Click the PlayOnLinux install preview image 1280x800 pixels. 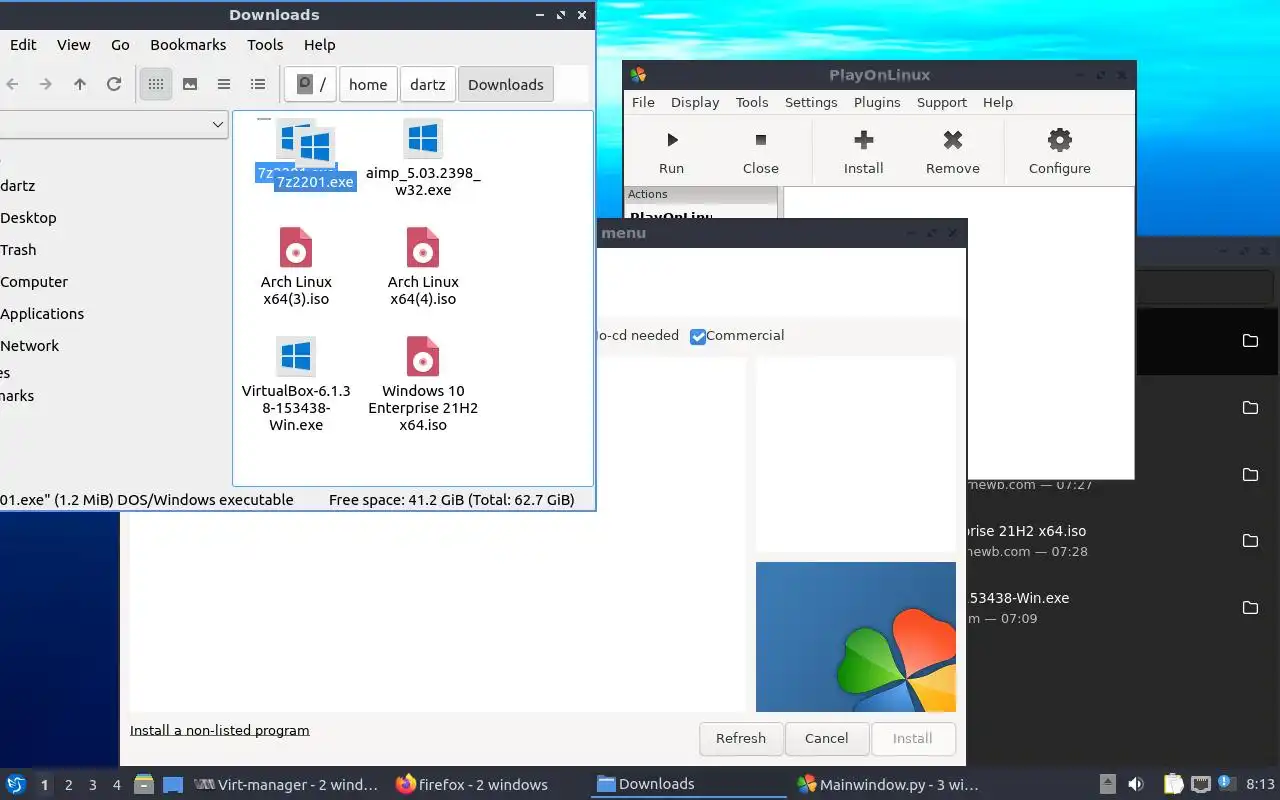[856, 637]
